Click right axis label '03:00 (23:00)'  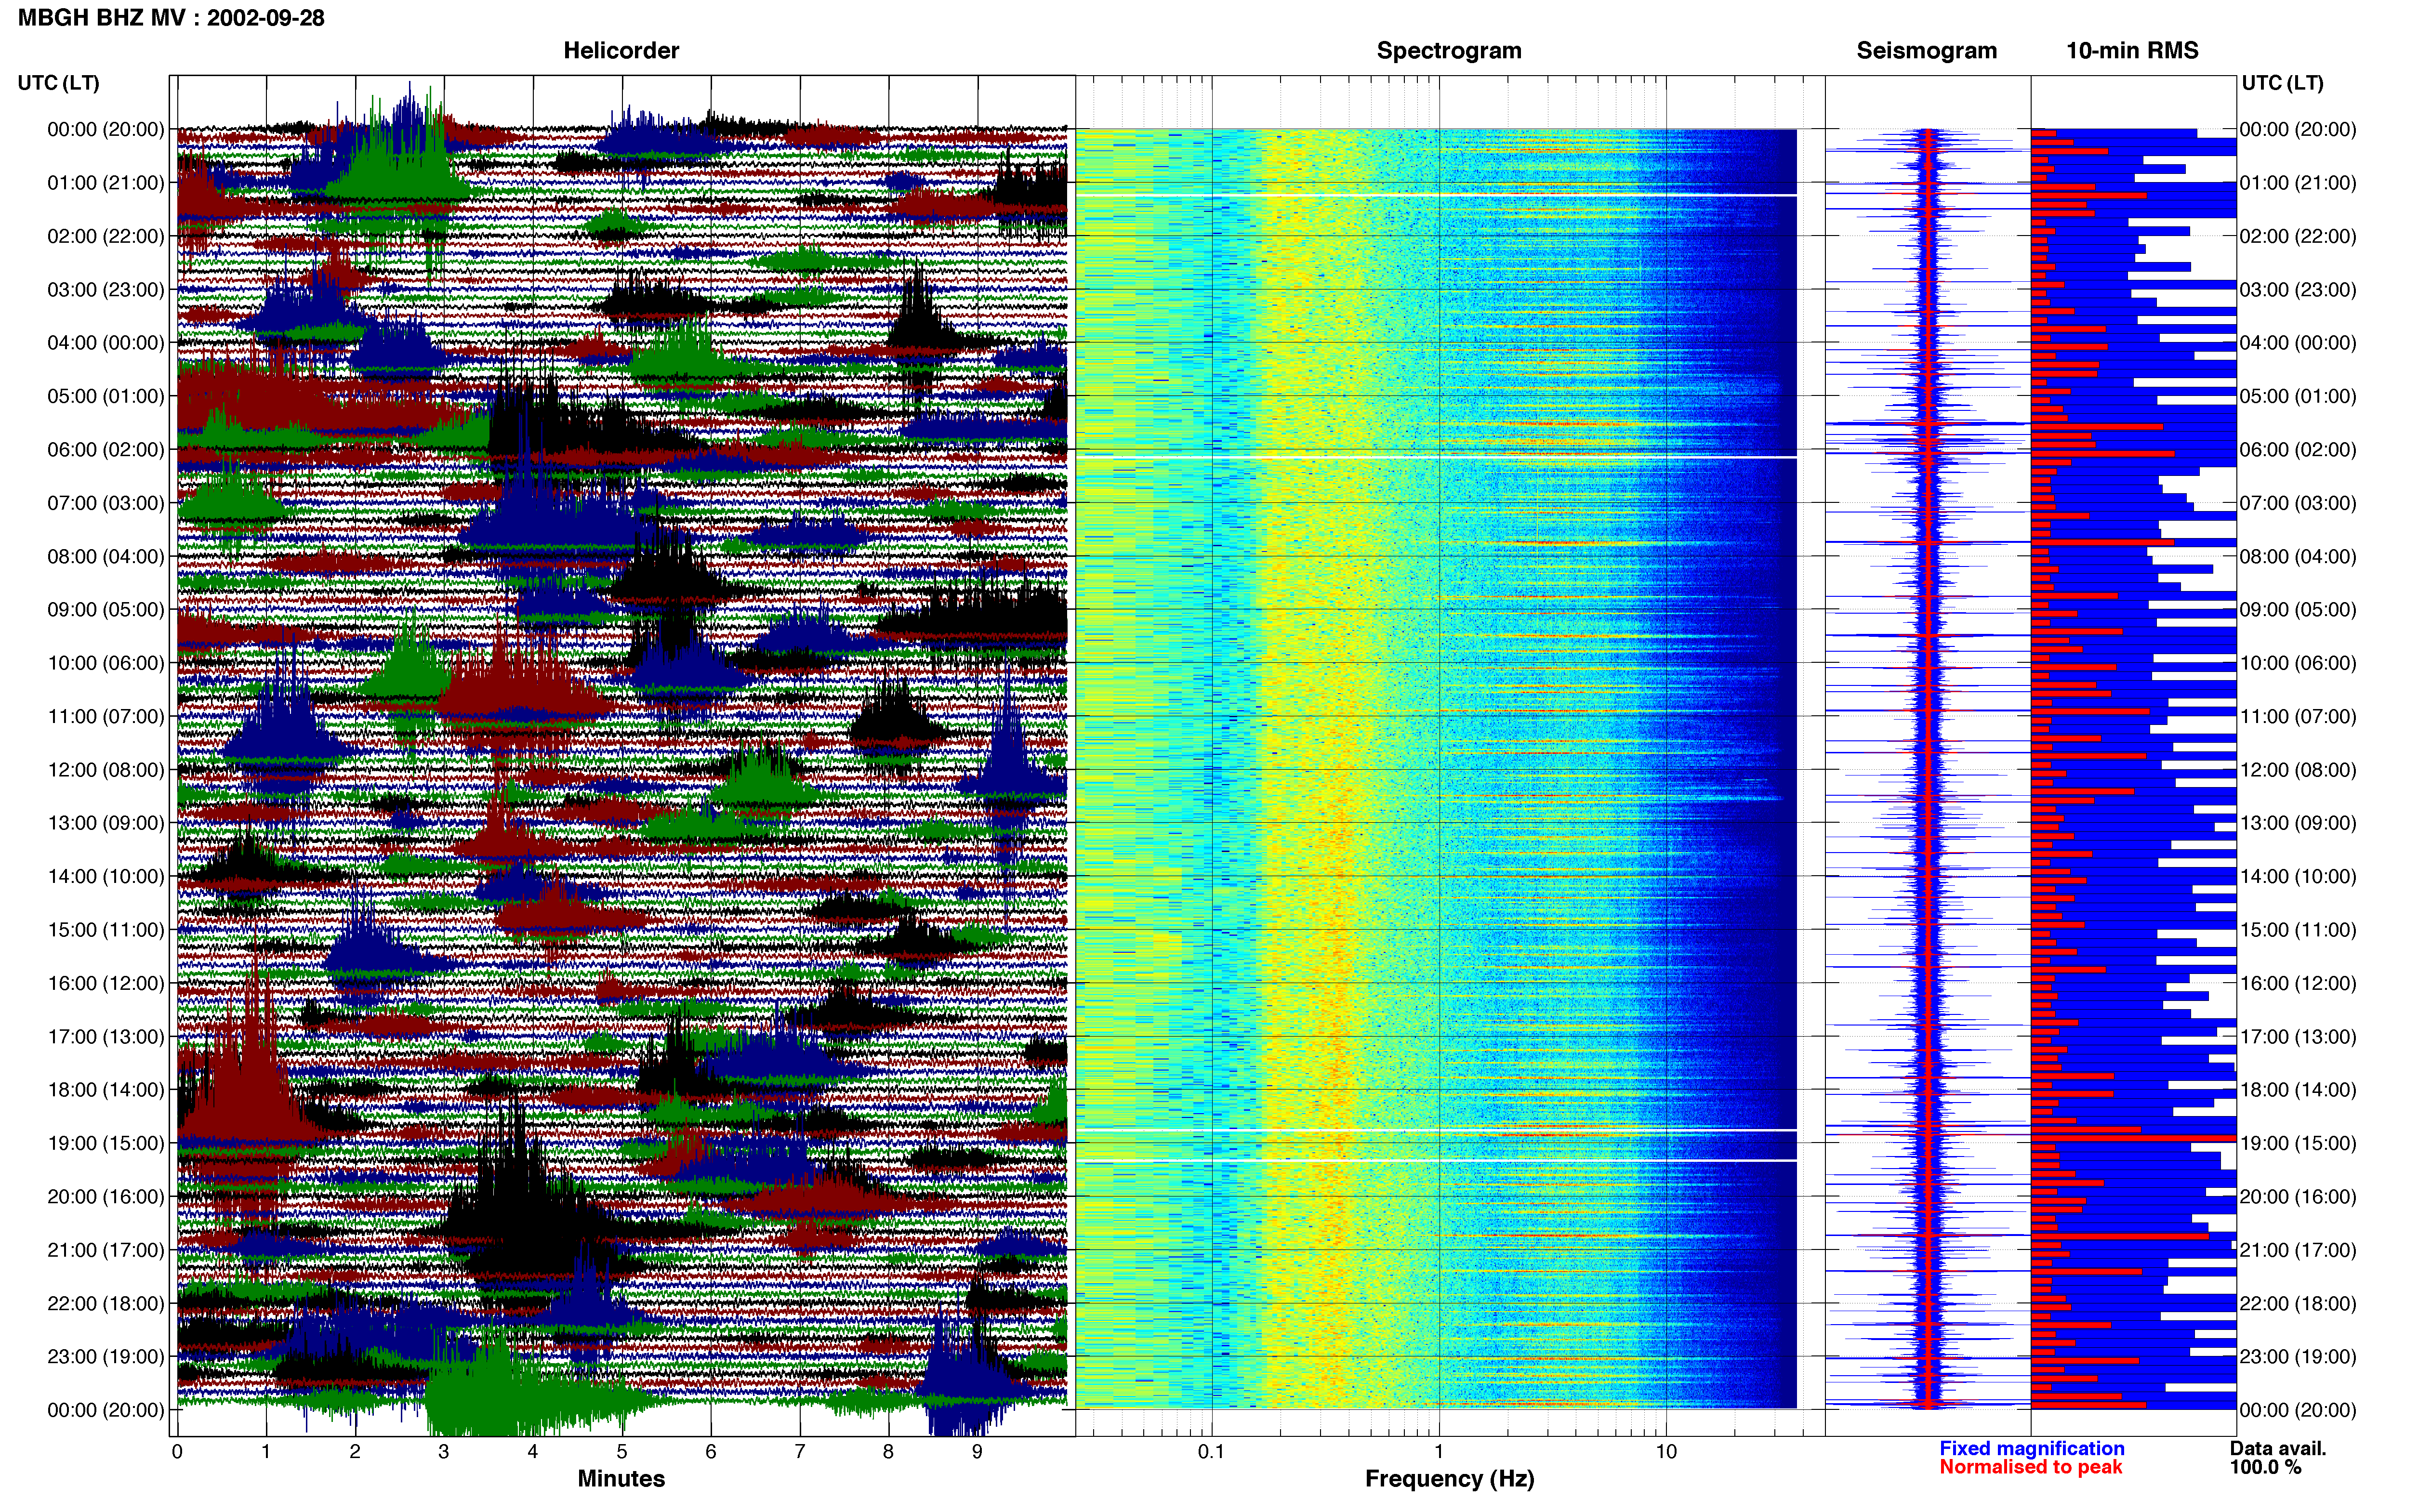click(x=2298, y=290)
